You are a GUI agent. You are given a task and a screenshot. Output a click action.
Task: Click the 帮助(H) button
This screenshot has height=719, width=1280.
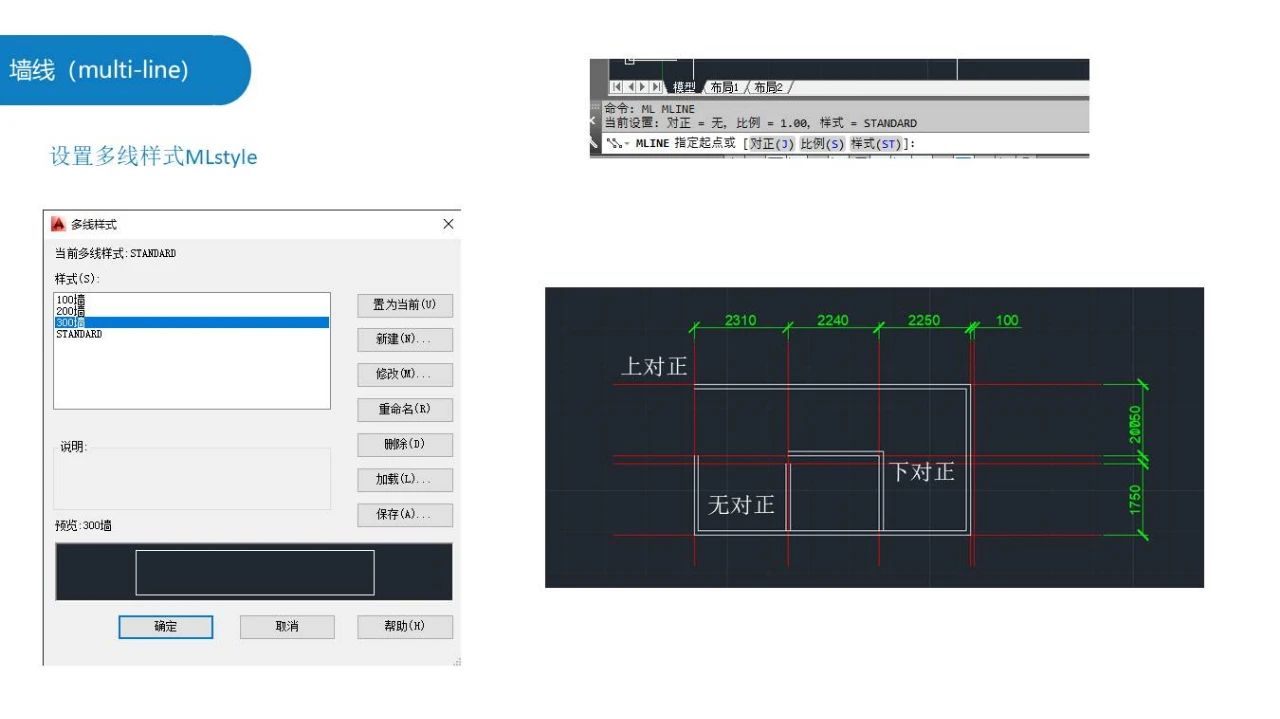[405, 627]
